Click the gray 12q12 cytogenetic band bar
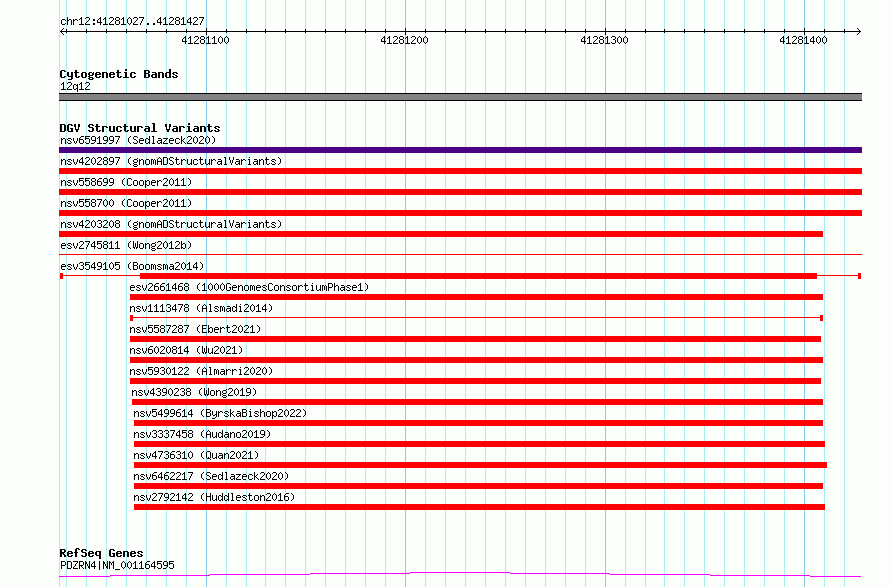Viewport: 890px width, 587px height. click(460, 97)
